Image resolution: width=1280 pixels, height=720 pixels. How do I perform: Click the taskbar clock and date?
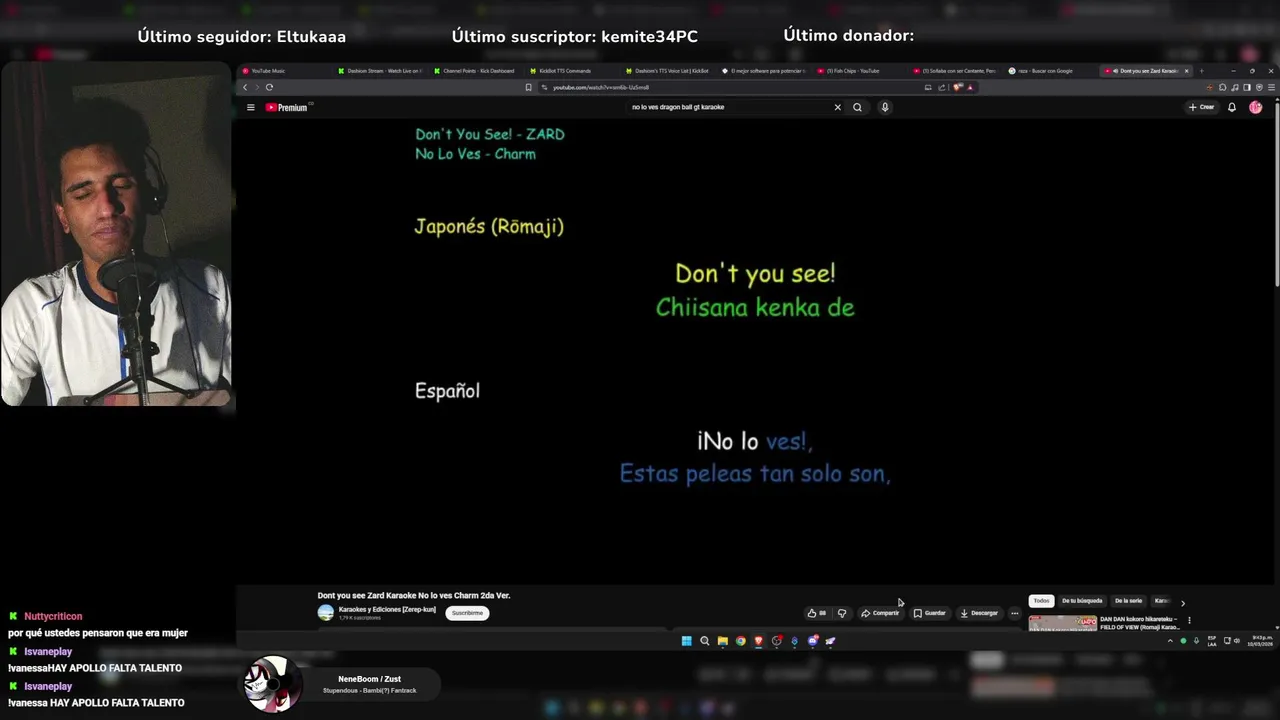click(x=1260, y=641)
